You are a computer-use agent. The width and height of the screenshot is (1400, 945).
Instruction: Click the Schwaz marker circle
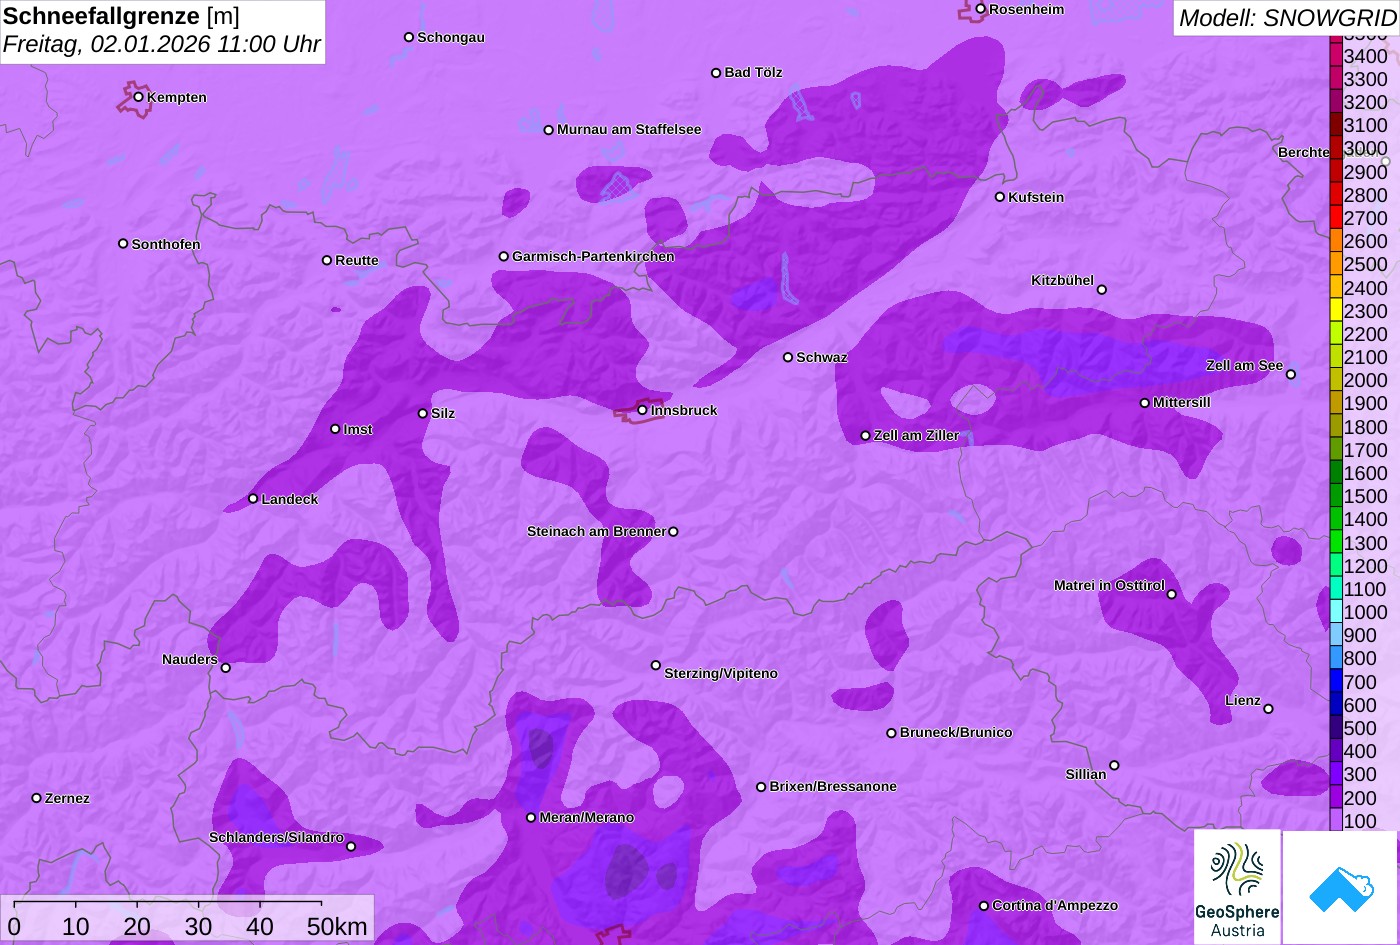(x=788, y=357)
